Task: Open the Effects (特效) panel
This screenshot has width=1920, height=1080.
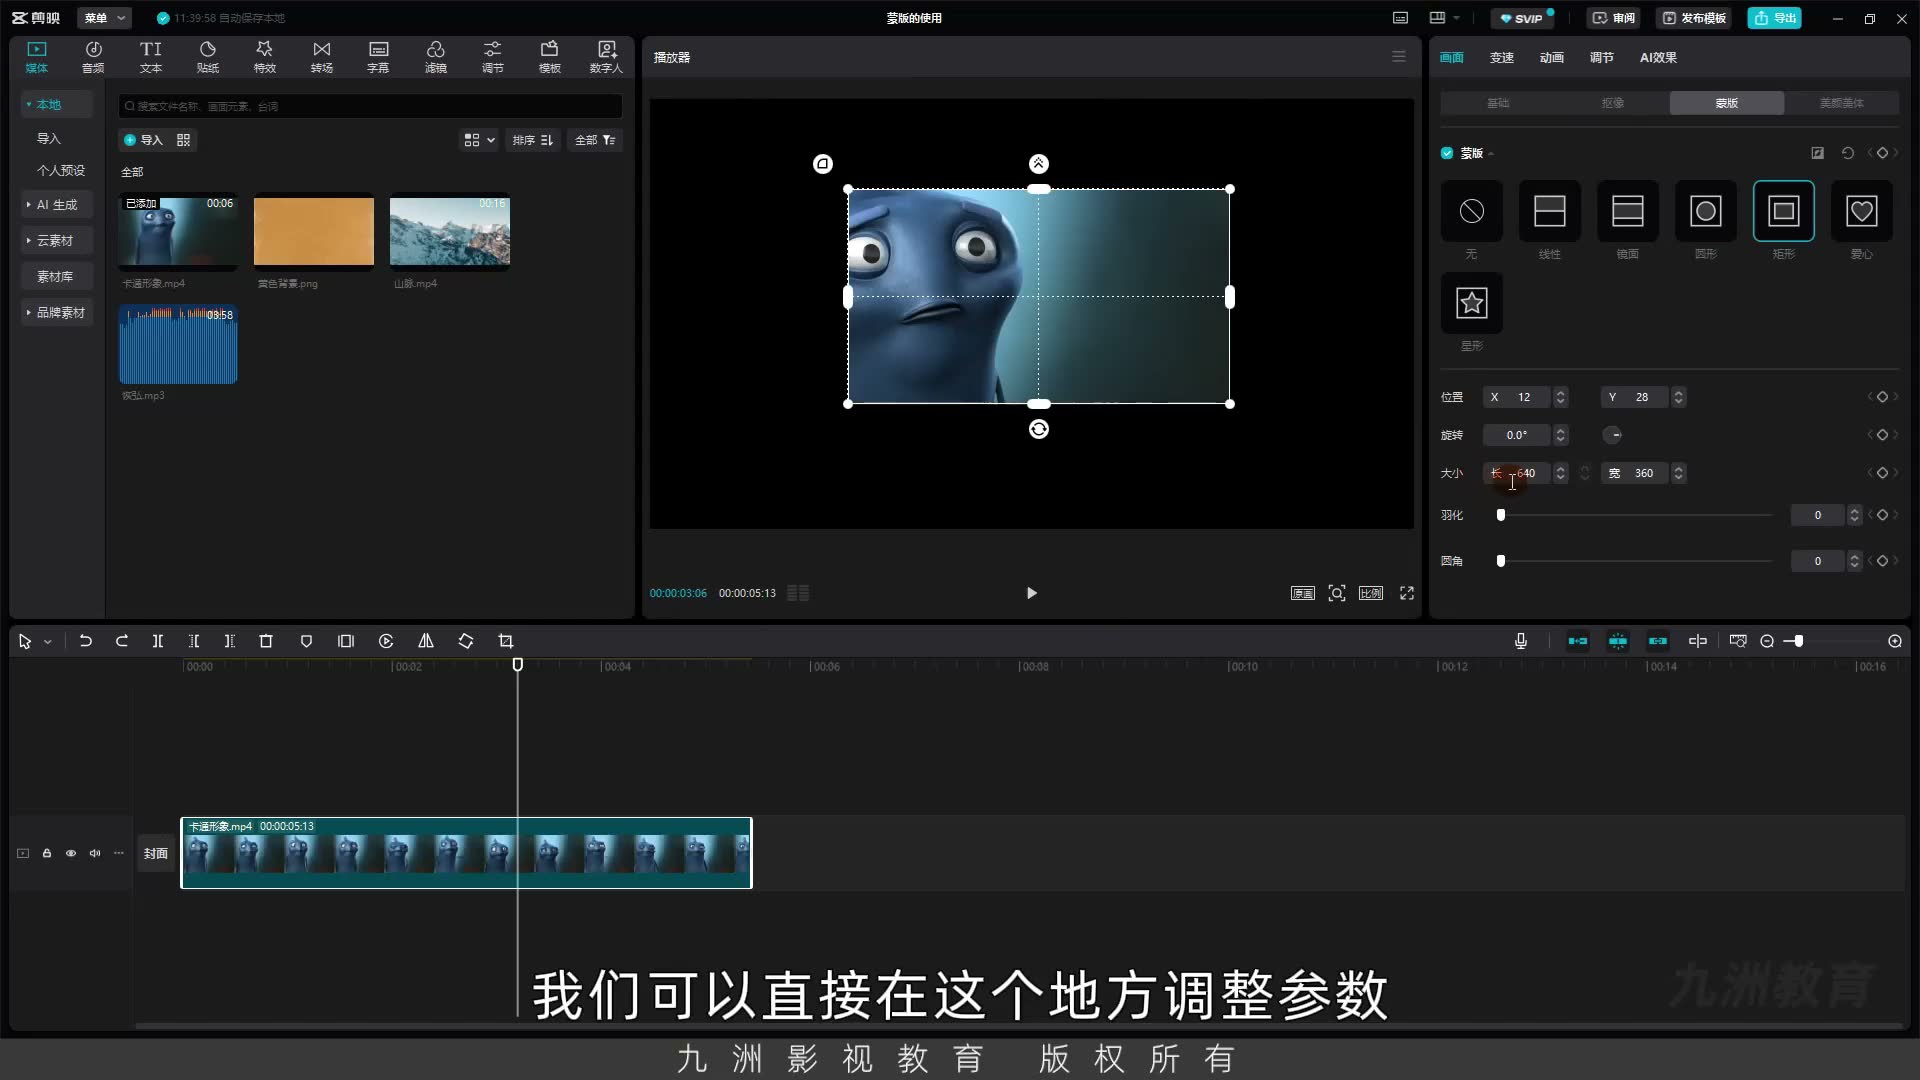Action: click(x=264, y=57)
